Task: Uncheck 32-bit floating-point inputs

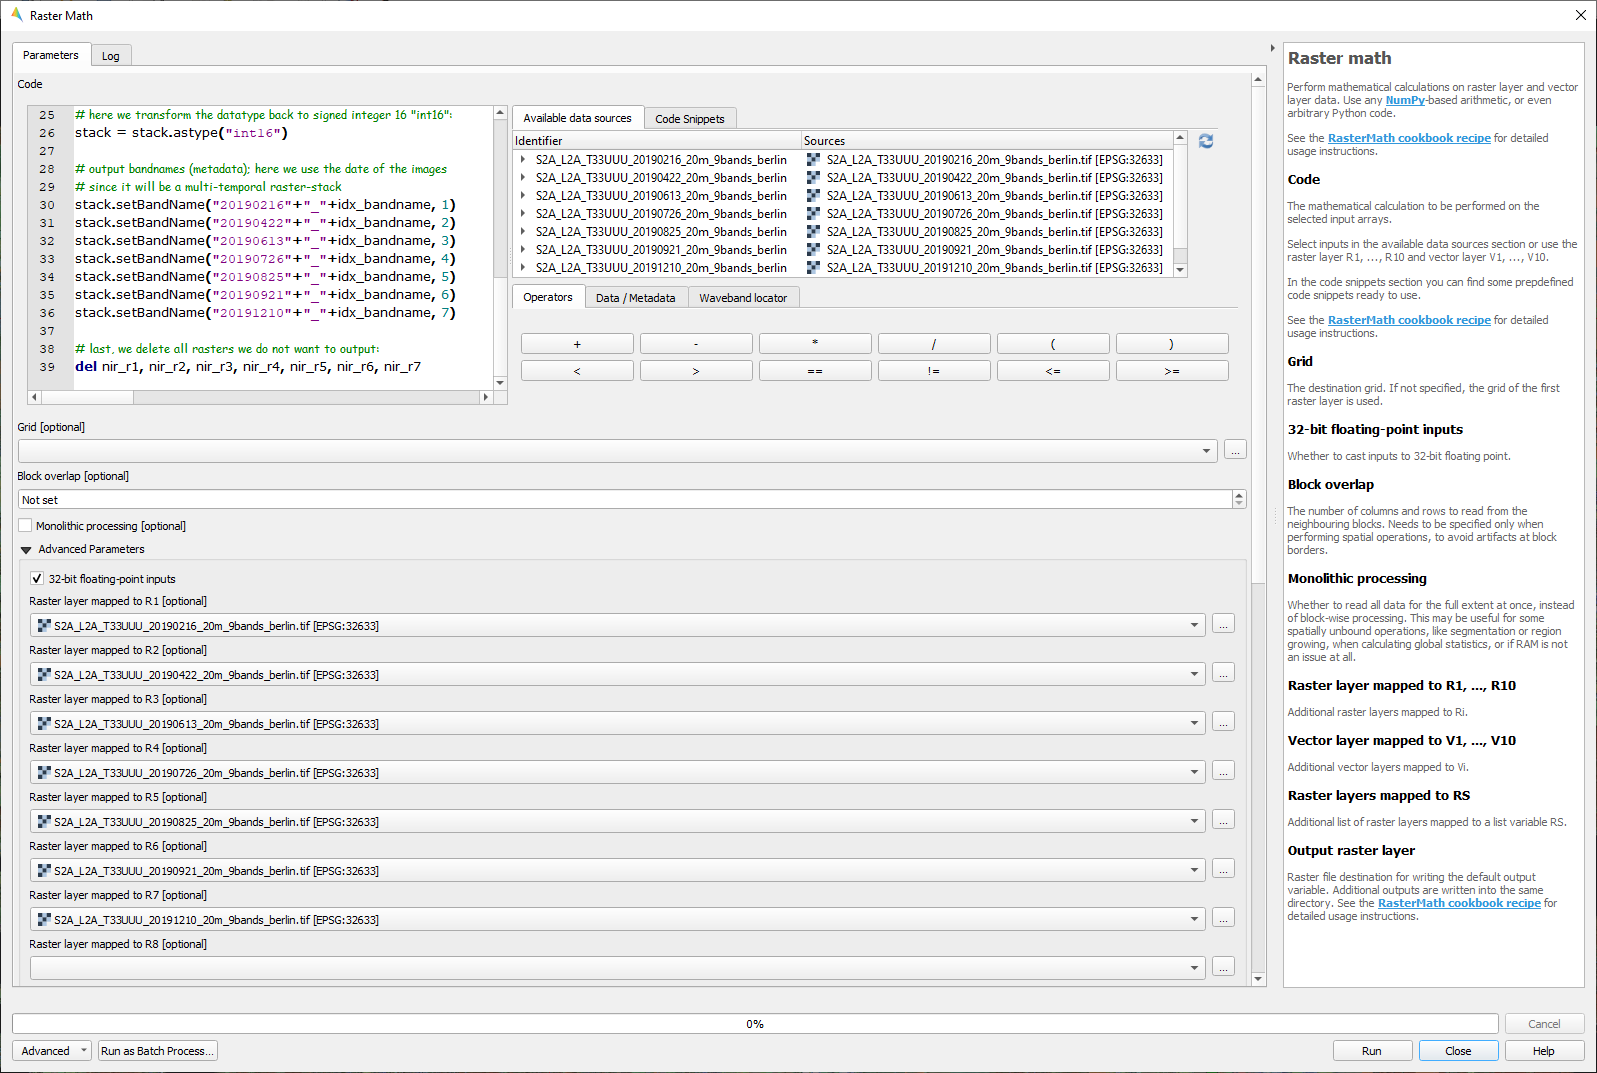Action: point(37,579)
